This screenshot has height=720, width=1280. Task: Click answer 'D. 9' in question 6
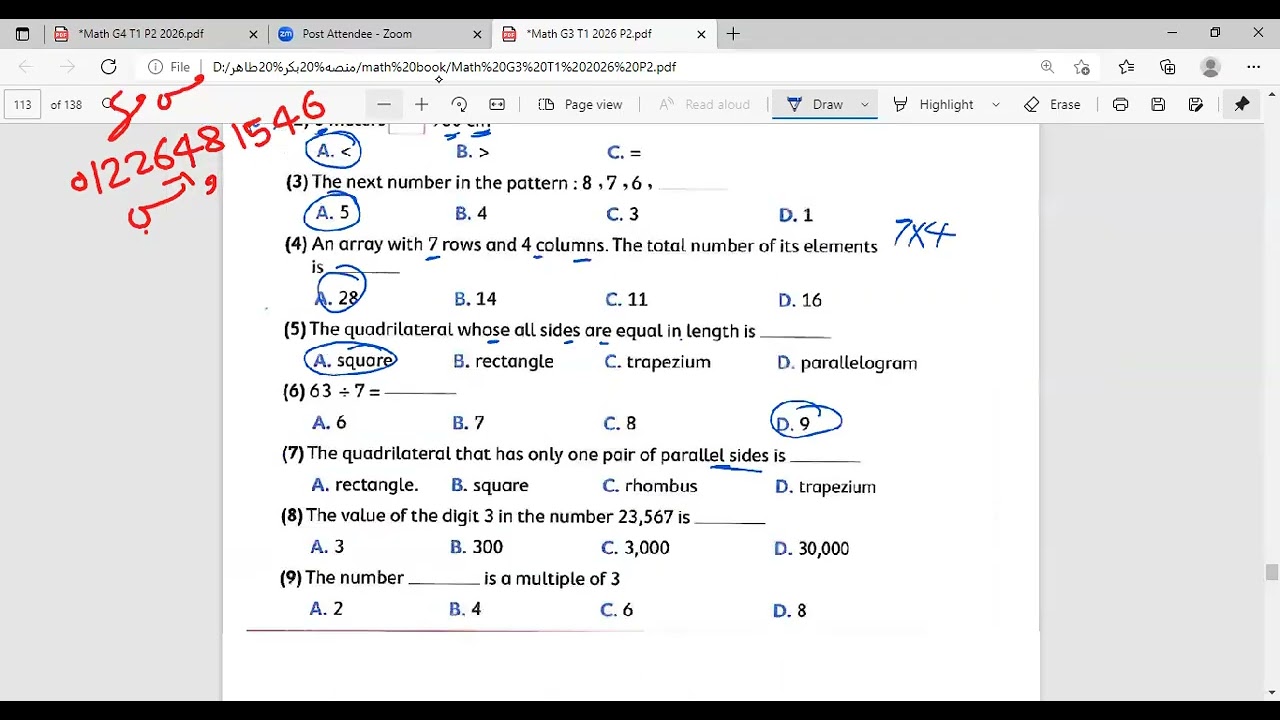(793, 424)
